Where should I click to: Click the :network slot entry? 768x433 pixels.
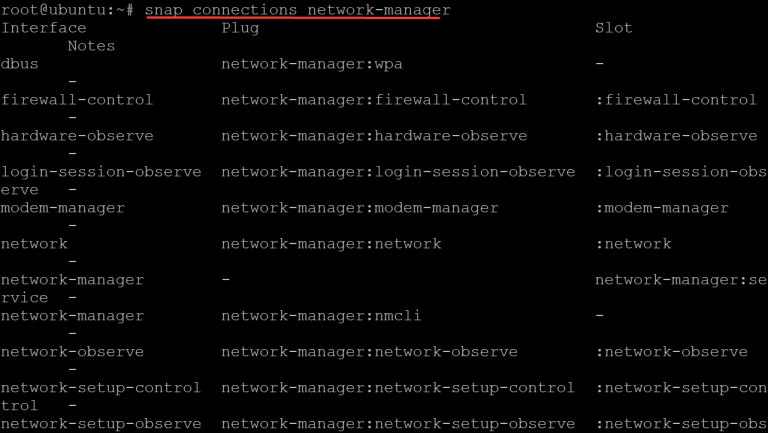point(633,244)
